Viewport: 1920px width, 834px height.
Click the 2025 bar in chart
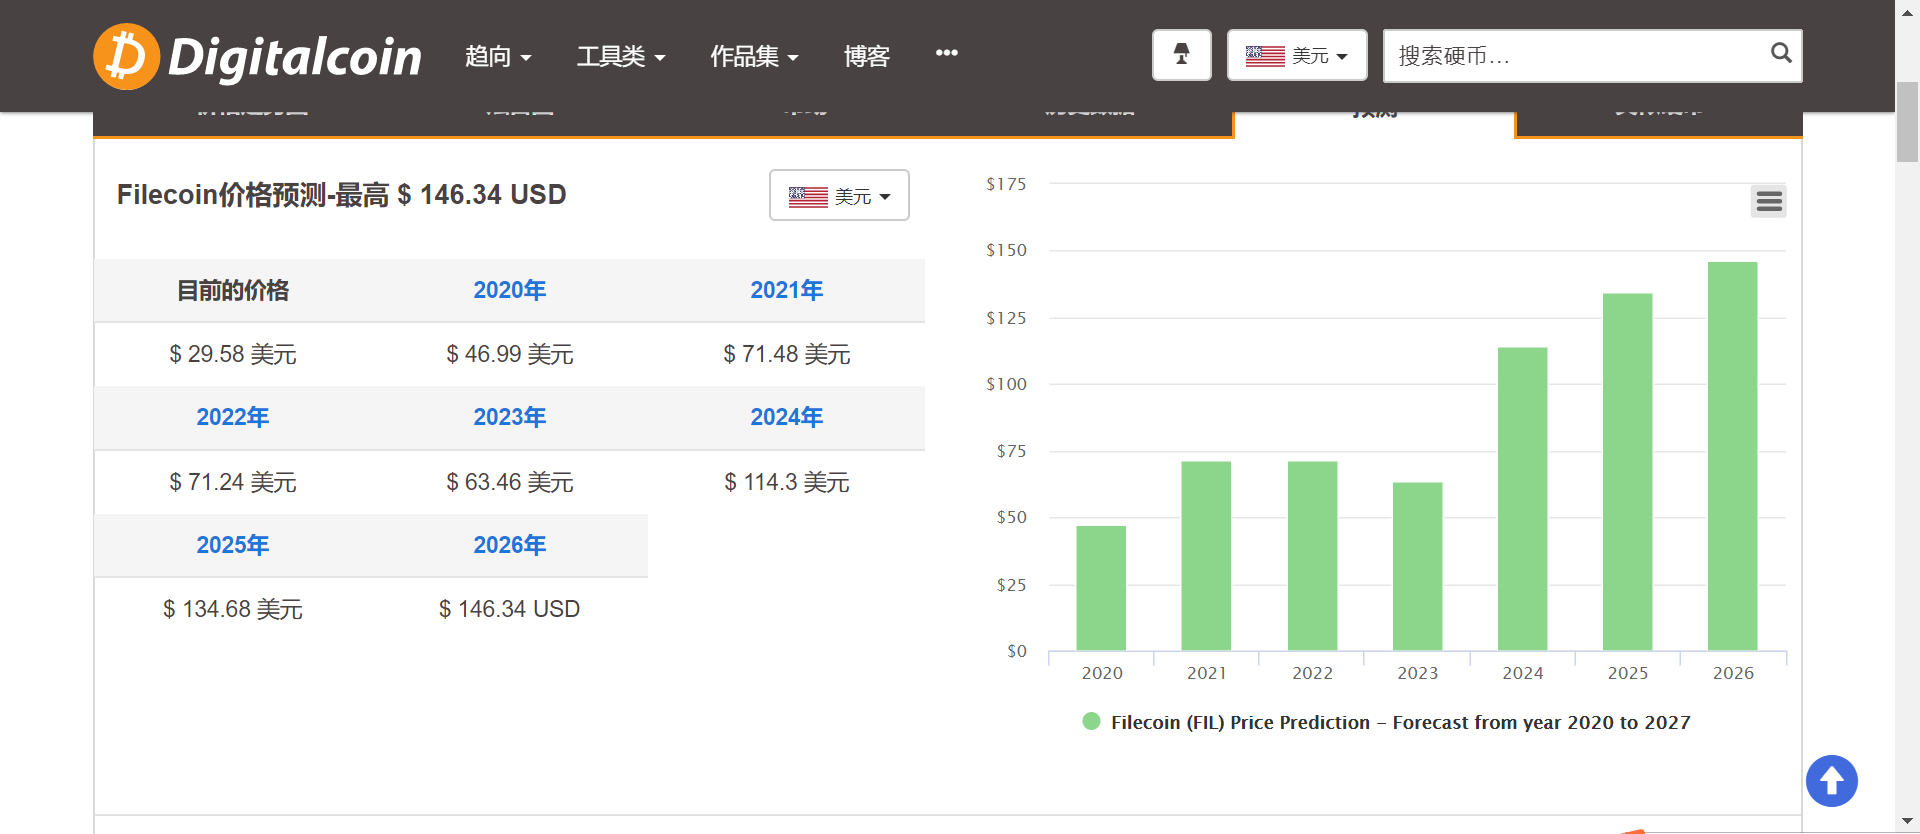(x=1628, y=472)
